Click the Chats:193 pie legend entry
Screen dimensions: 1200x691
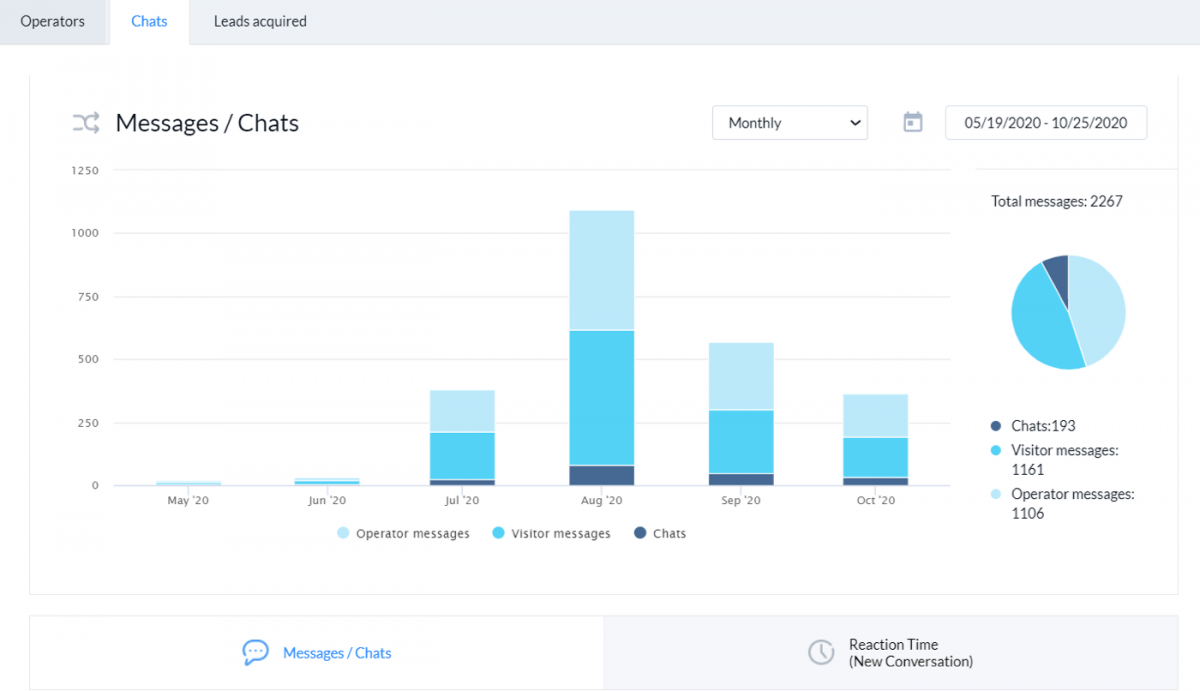[1033, 425]
